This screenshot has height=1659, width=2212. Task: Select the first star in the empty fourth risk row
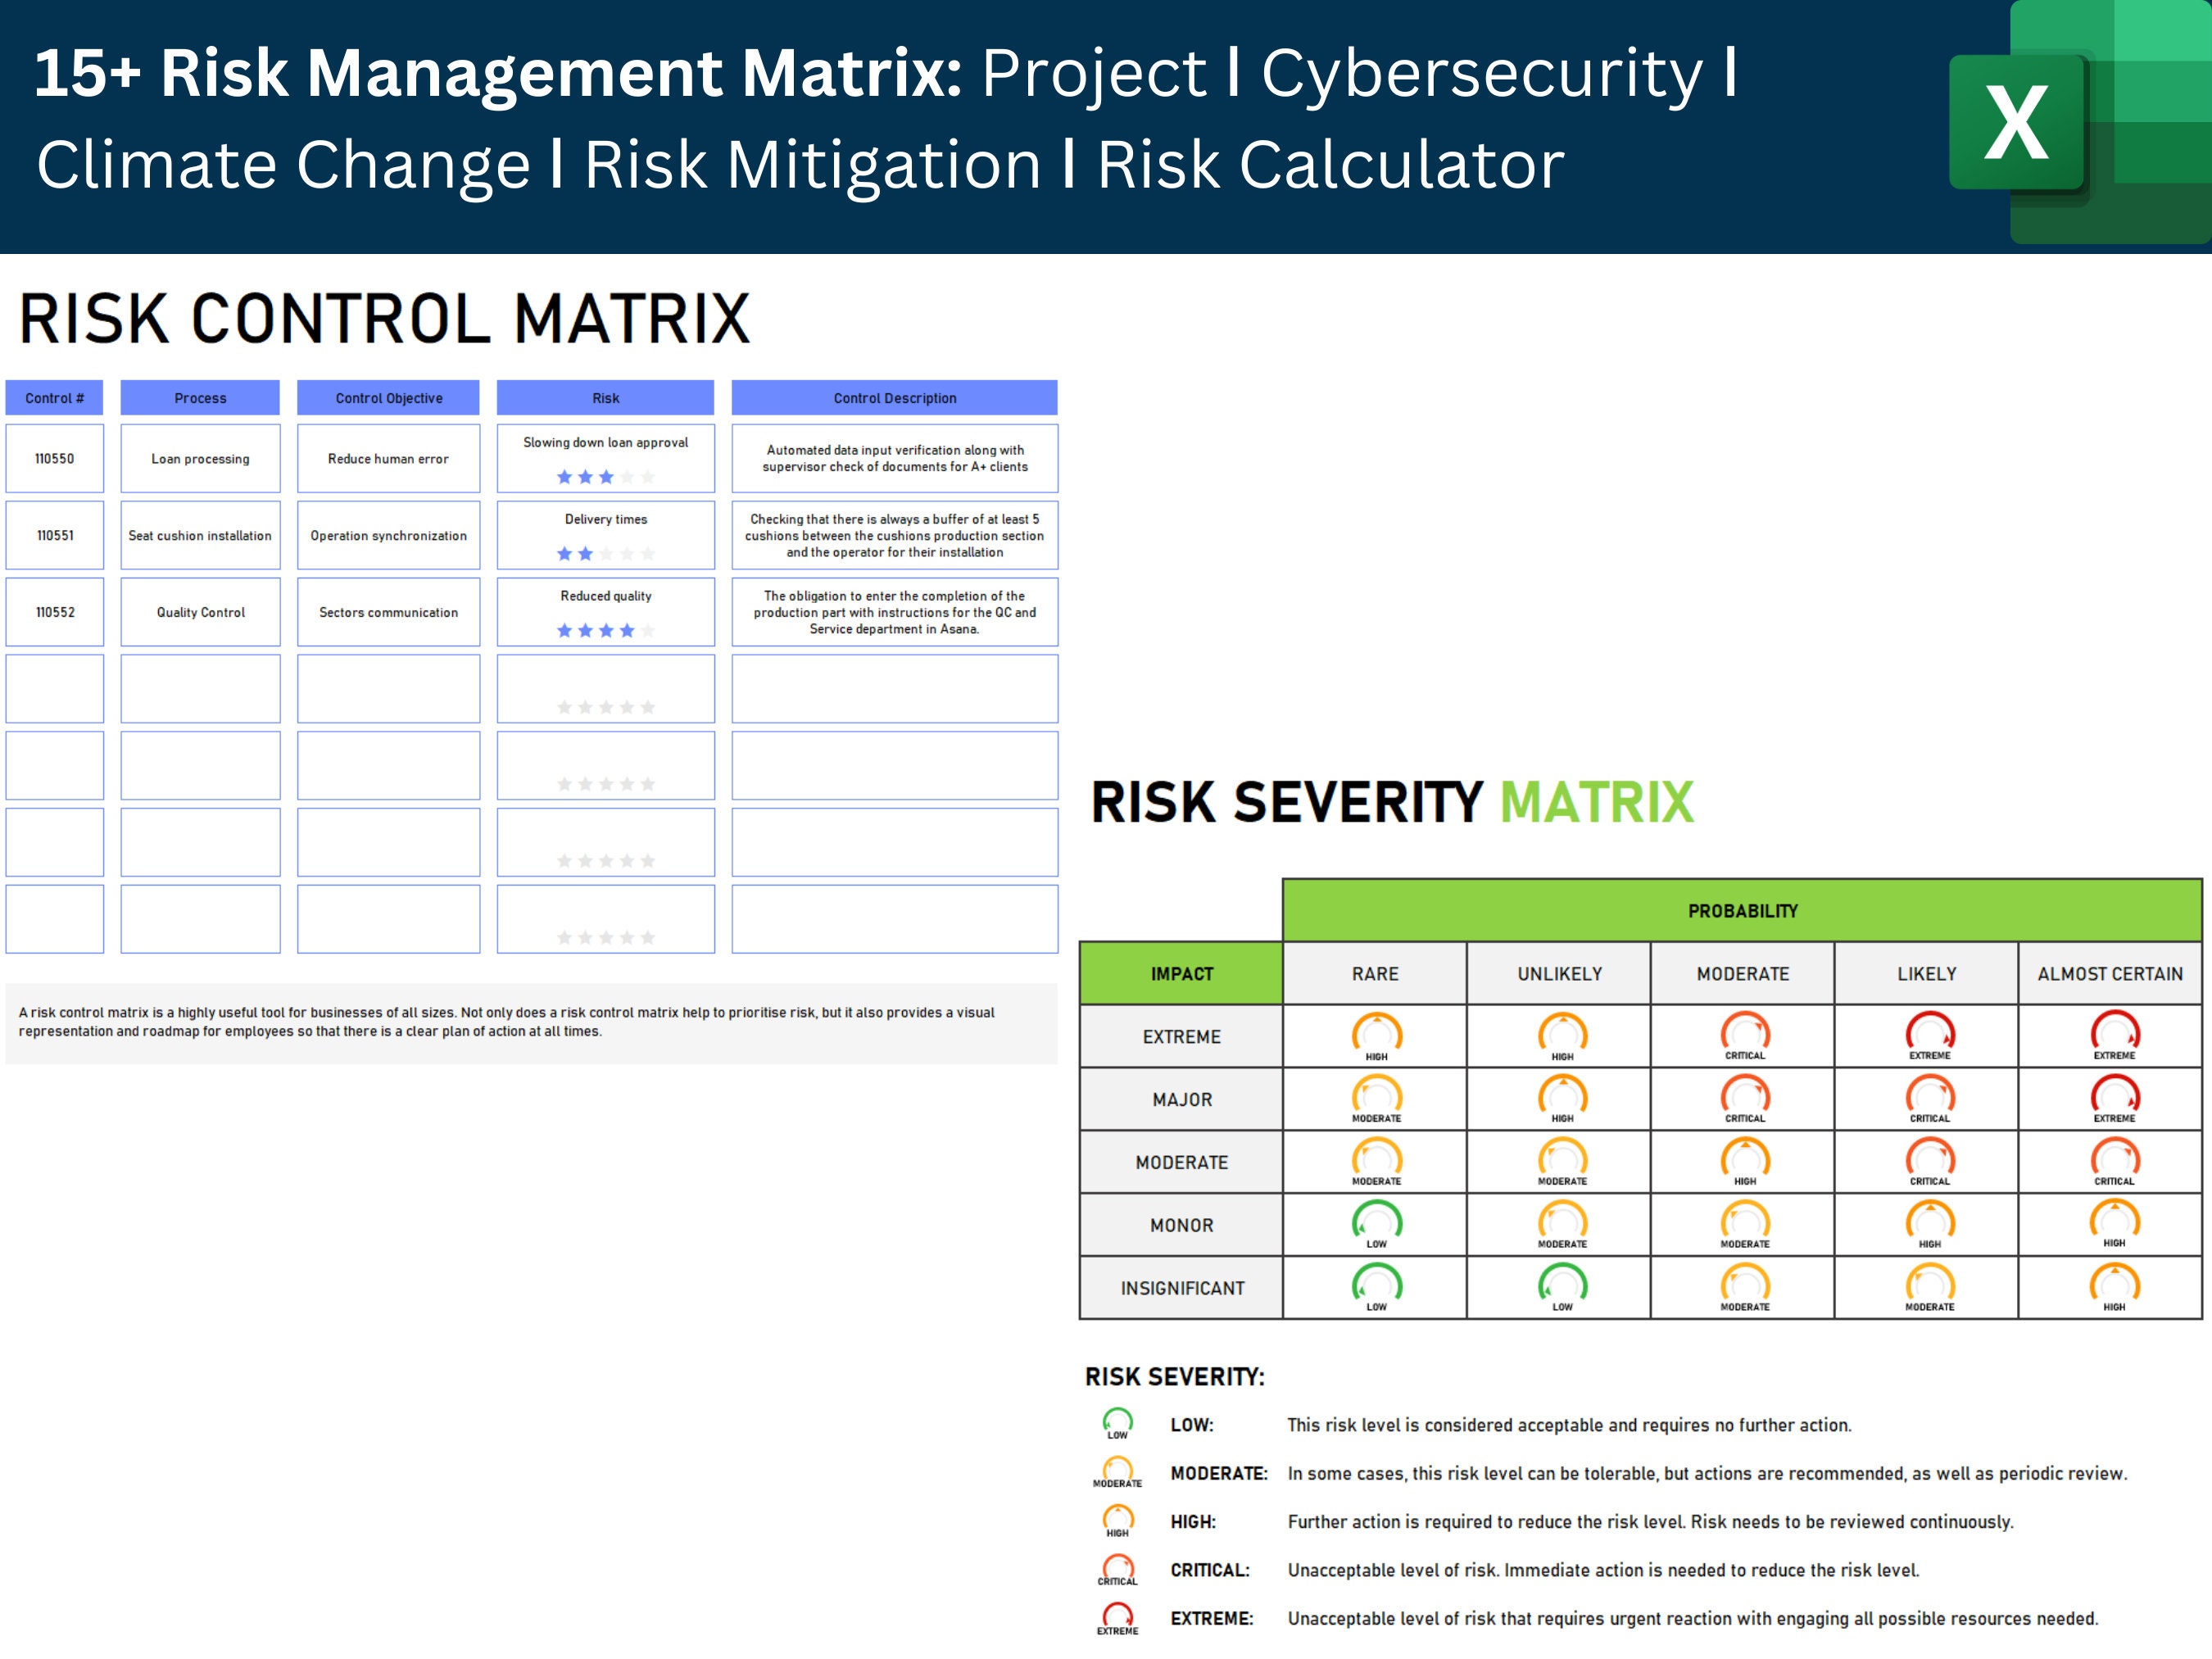coord(562,706)
